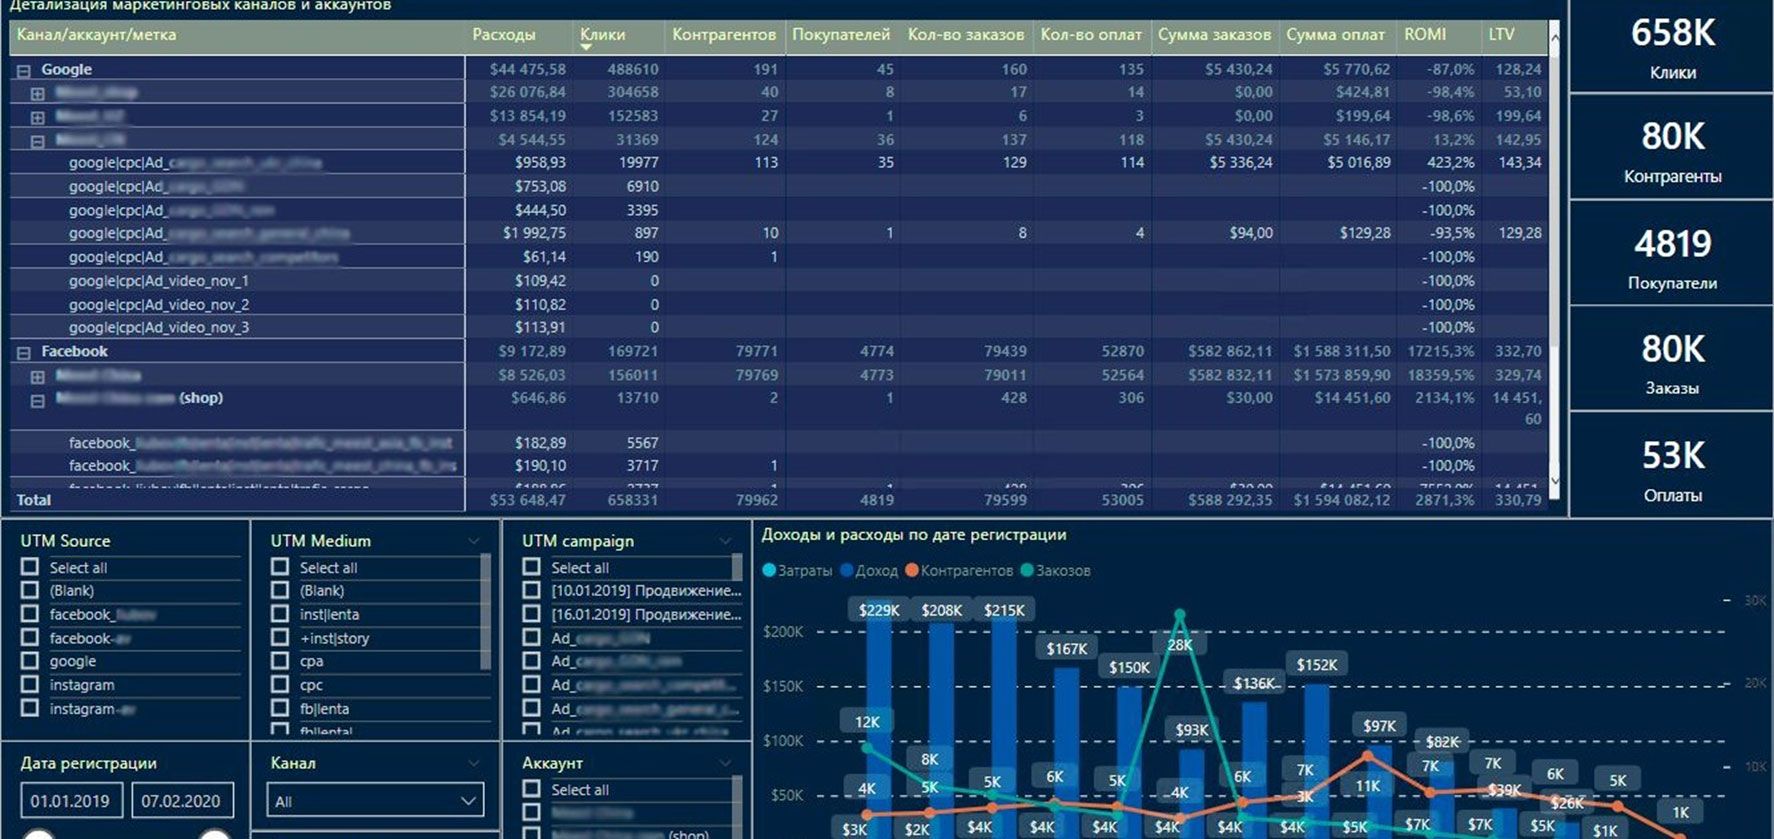Check Select all in UTM Source
Screen dimensions: 1774x839
coord(30,567)
